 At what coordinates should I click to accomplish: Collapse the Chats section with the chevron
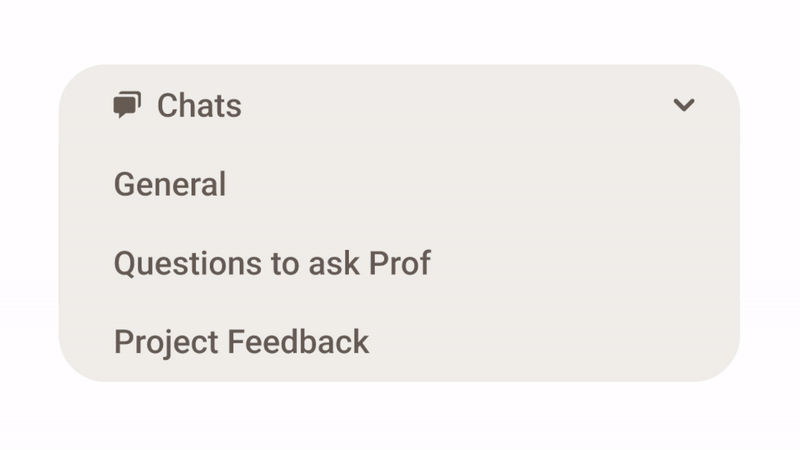coord(684,105)
